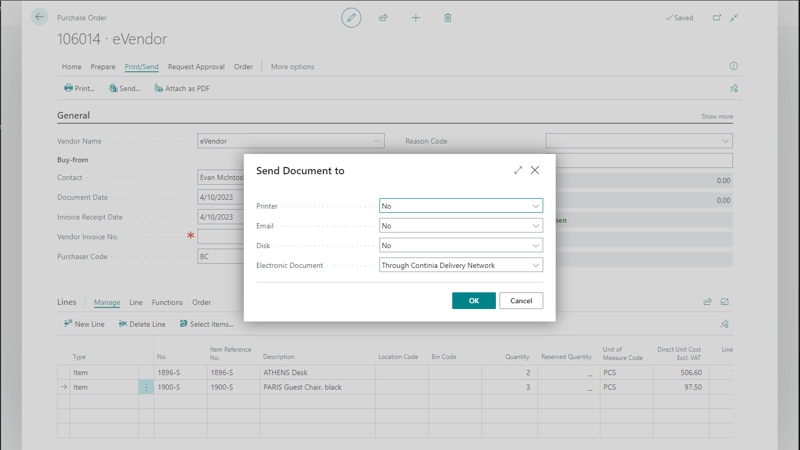Expand the Send Document dialog

pyautogui.click(x=518, y=170)
